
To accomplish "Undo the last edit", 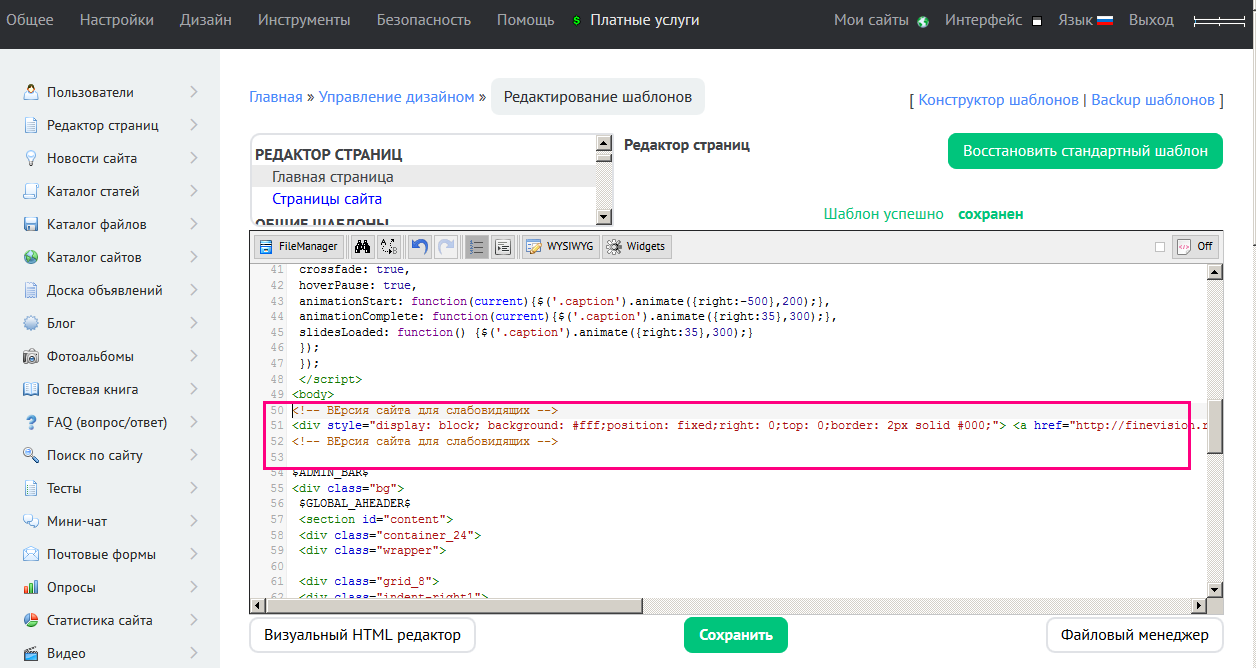I will pos(420,246).
